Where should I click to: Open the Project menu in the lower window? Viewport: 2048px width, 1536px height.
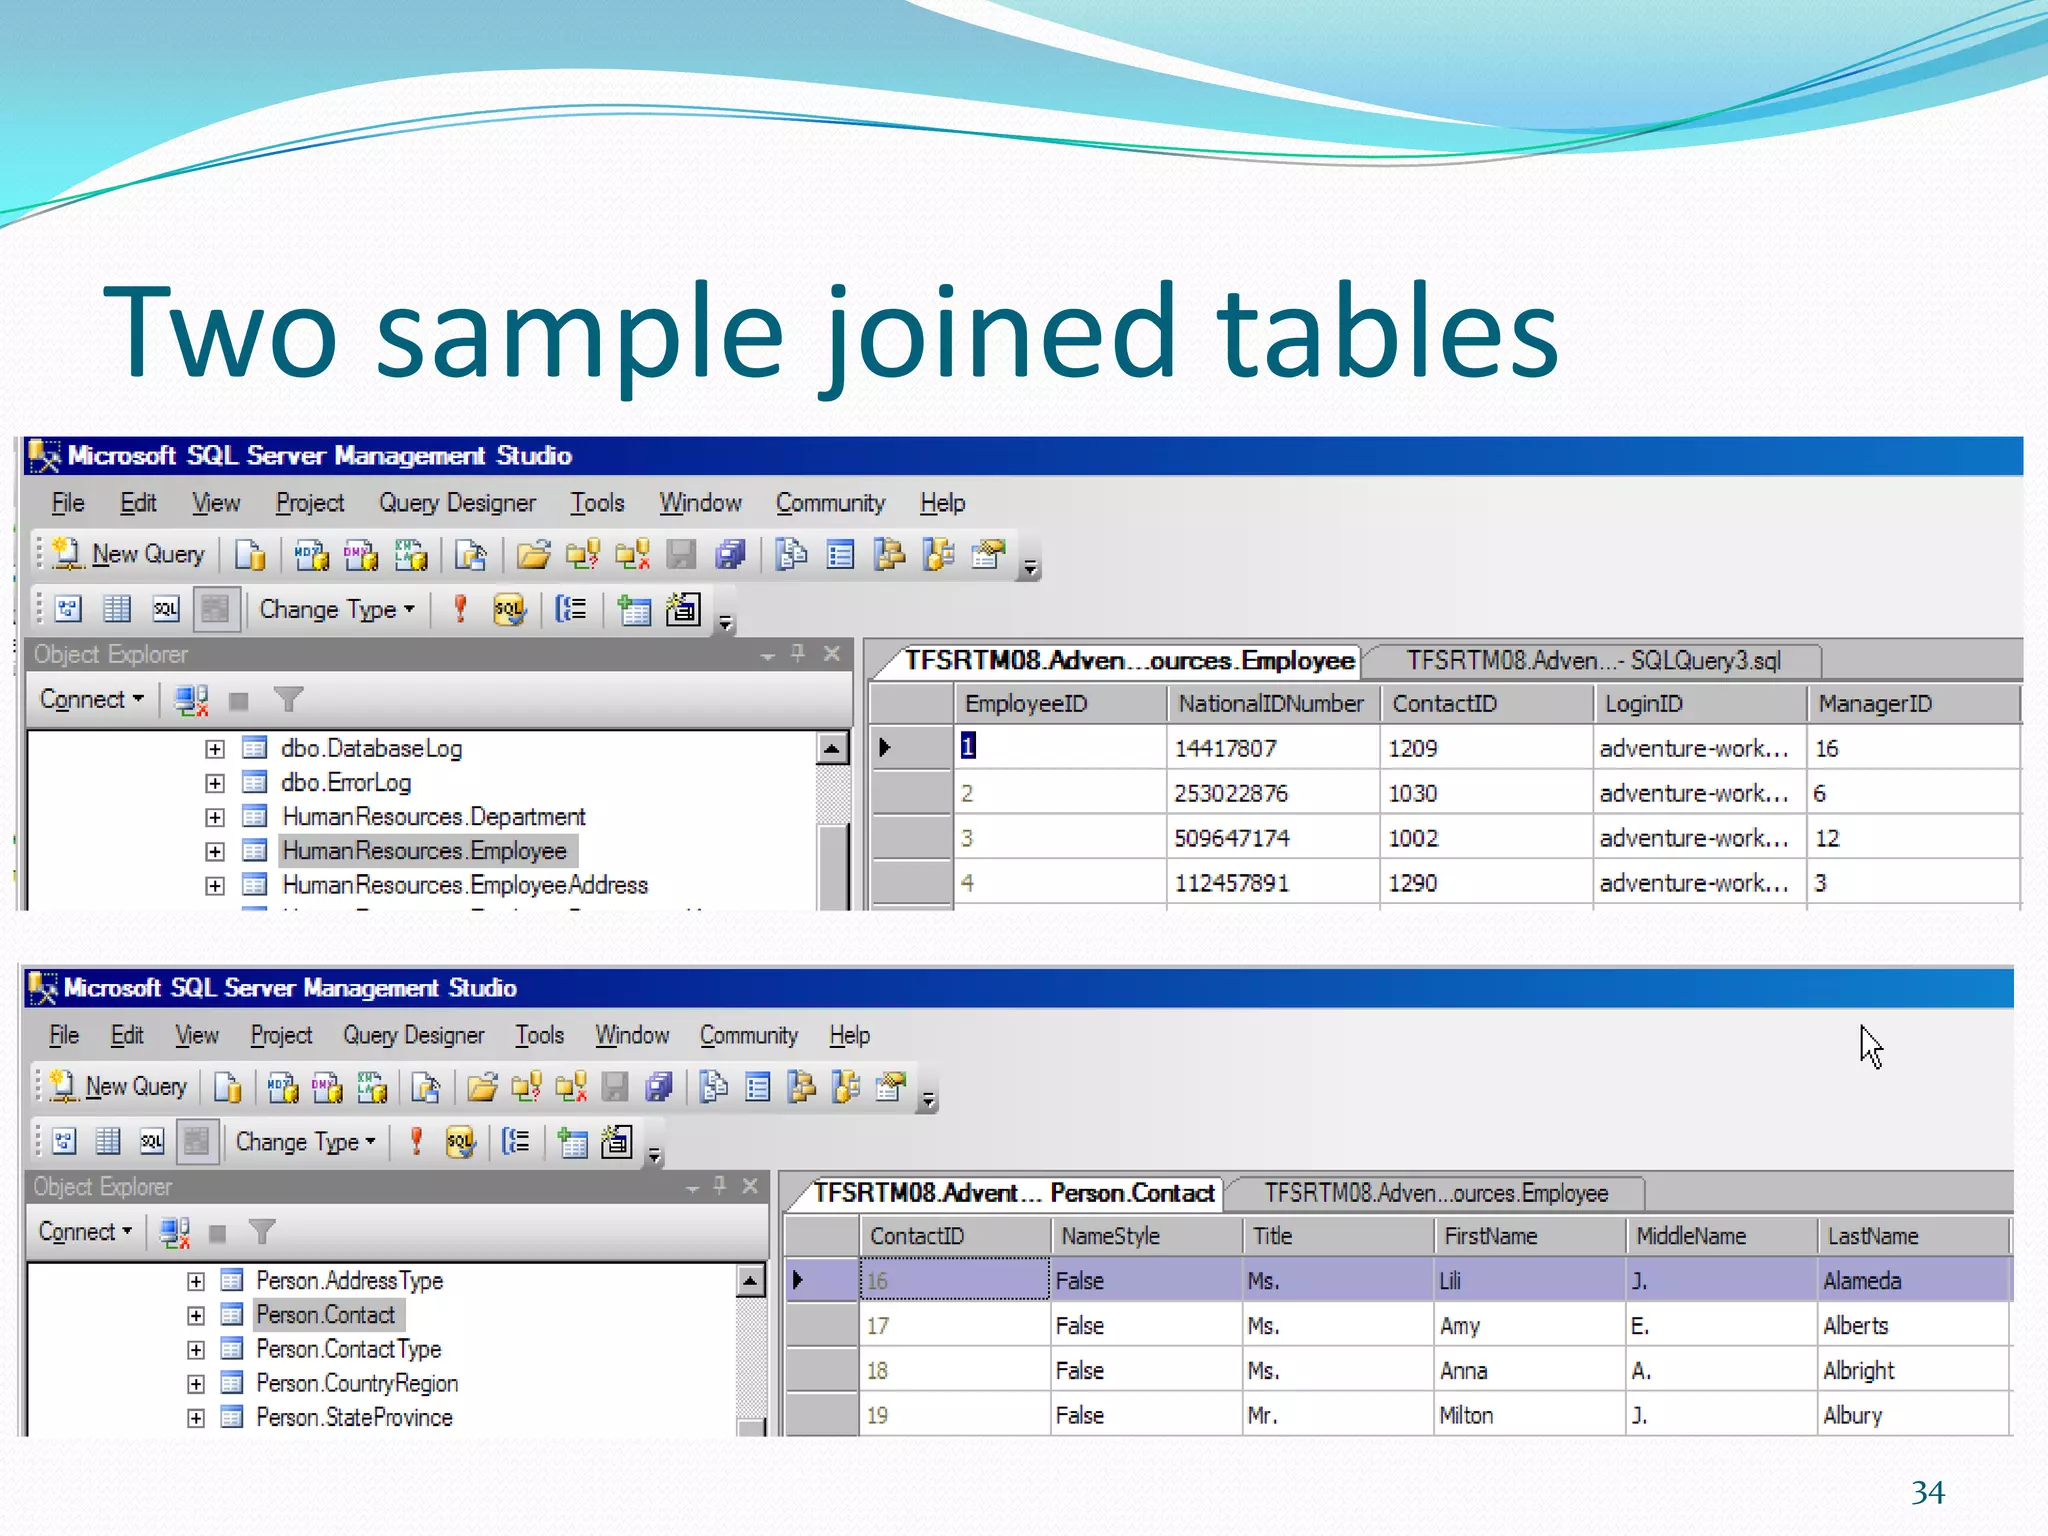click(281, 1035)
